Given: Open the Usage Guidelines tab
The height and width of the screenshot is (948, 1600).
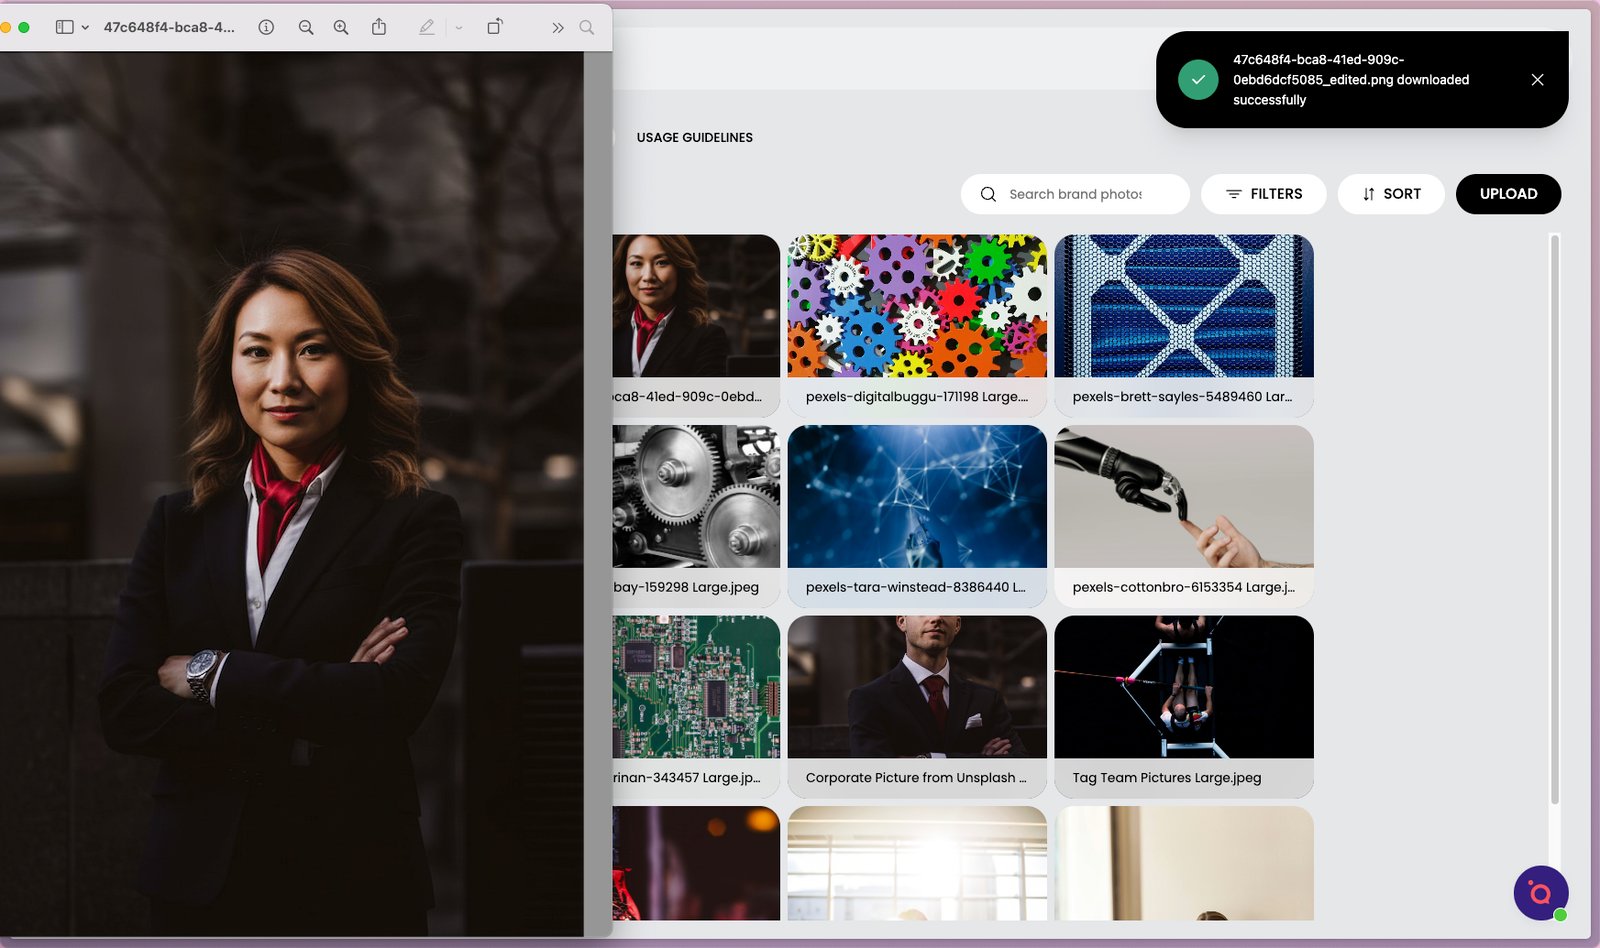Looking at the screenshot, I should pos(694,137).
